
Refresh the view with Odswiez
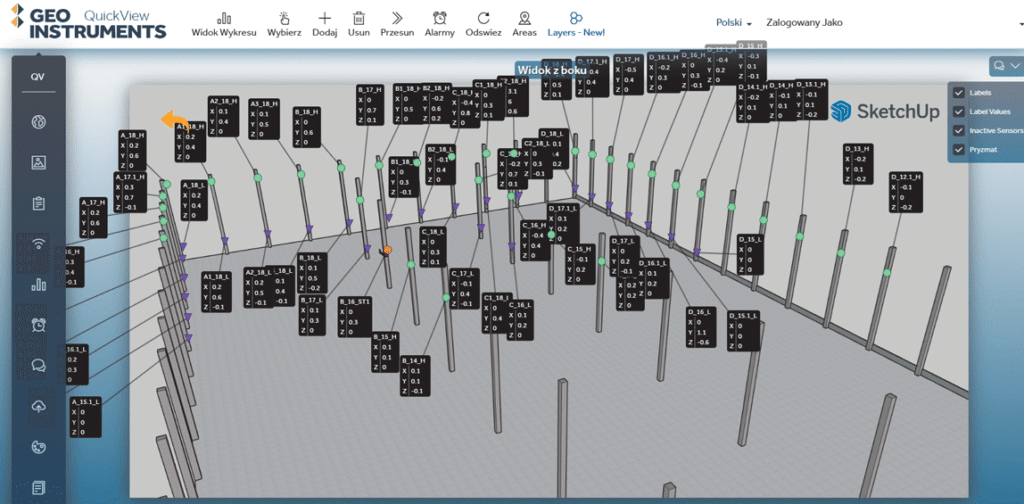483,19
